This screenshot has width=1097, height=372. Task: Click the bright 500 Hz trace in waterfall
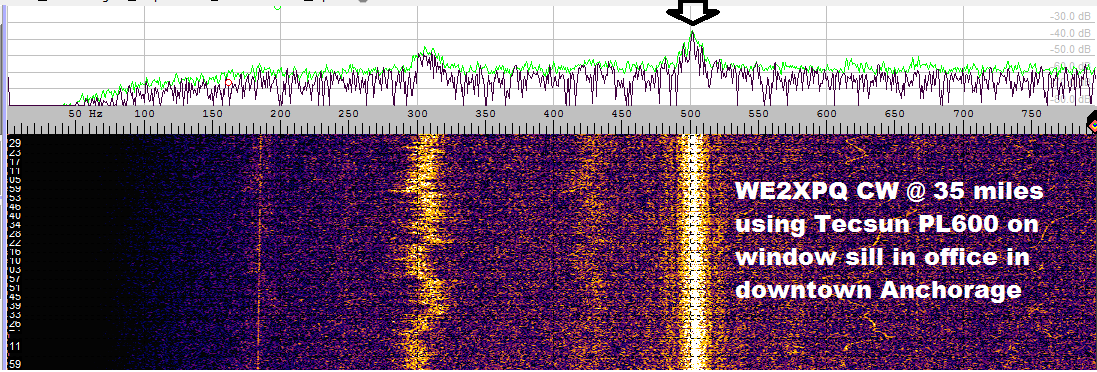click(694, 252)
